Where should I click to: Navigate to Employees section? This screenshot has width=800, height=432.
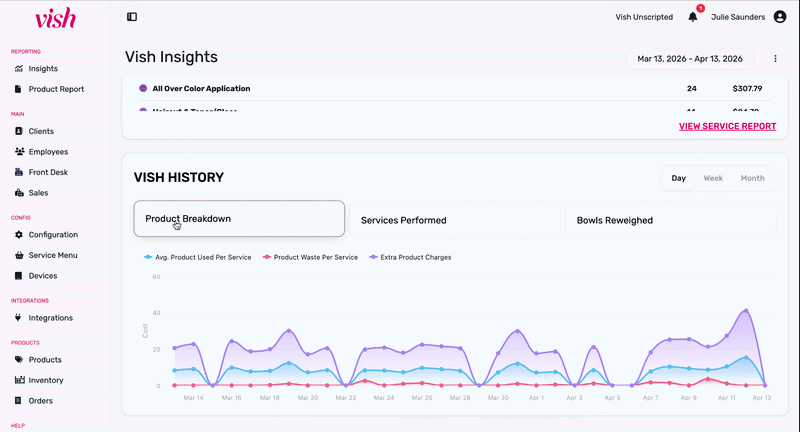tap(48, 152)
